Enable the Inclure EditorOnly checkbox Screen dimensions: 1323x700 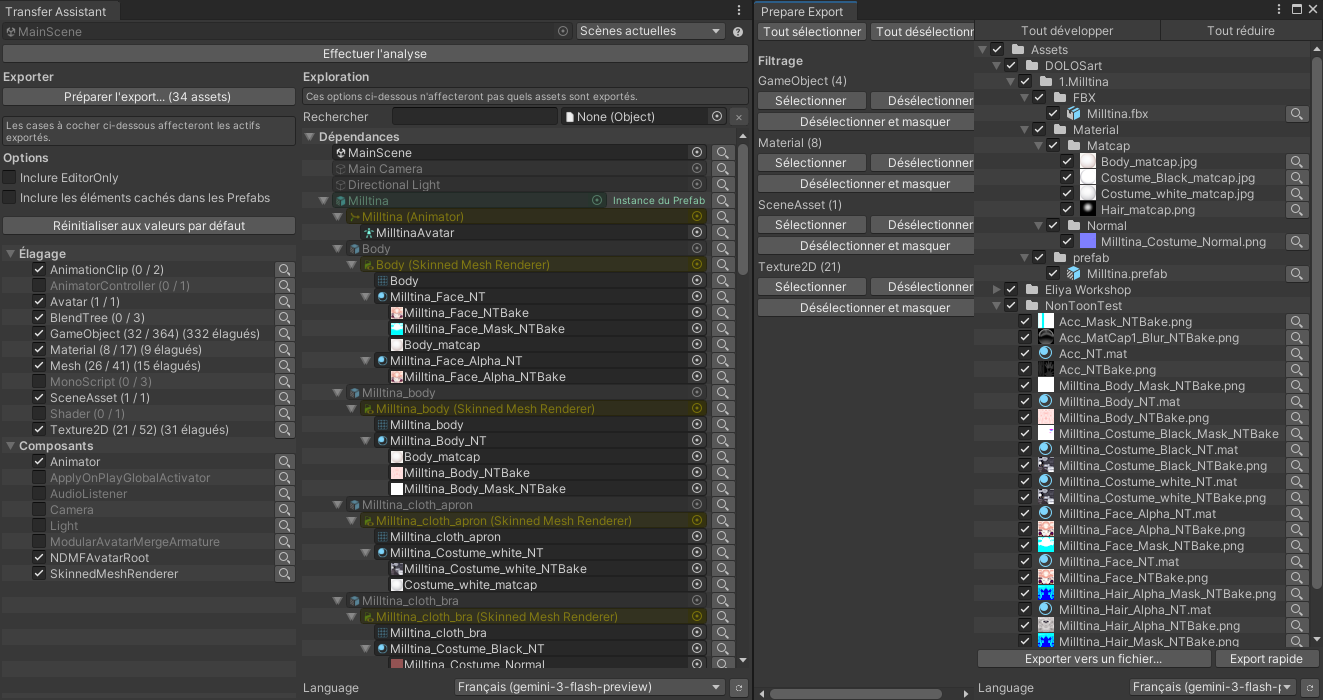click(x=10, y=178)
